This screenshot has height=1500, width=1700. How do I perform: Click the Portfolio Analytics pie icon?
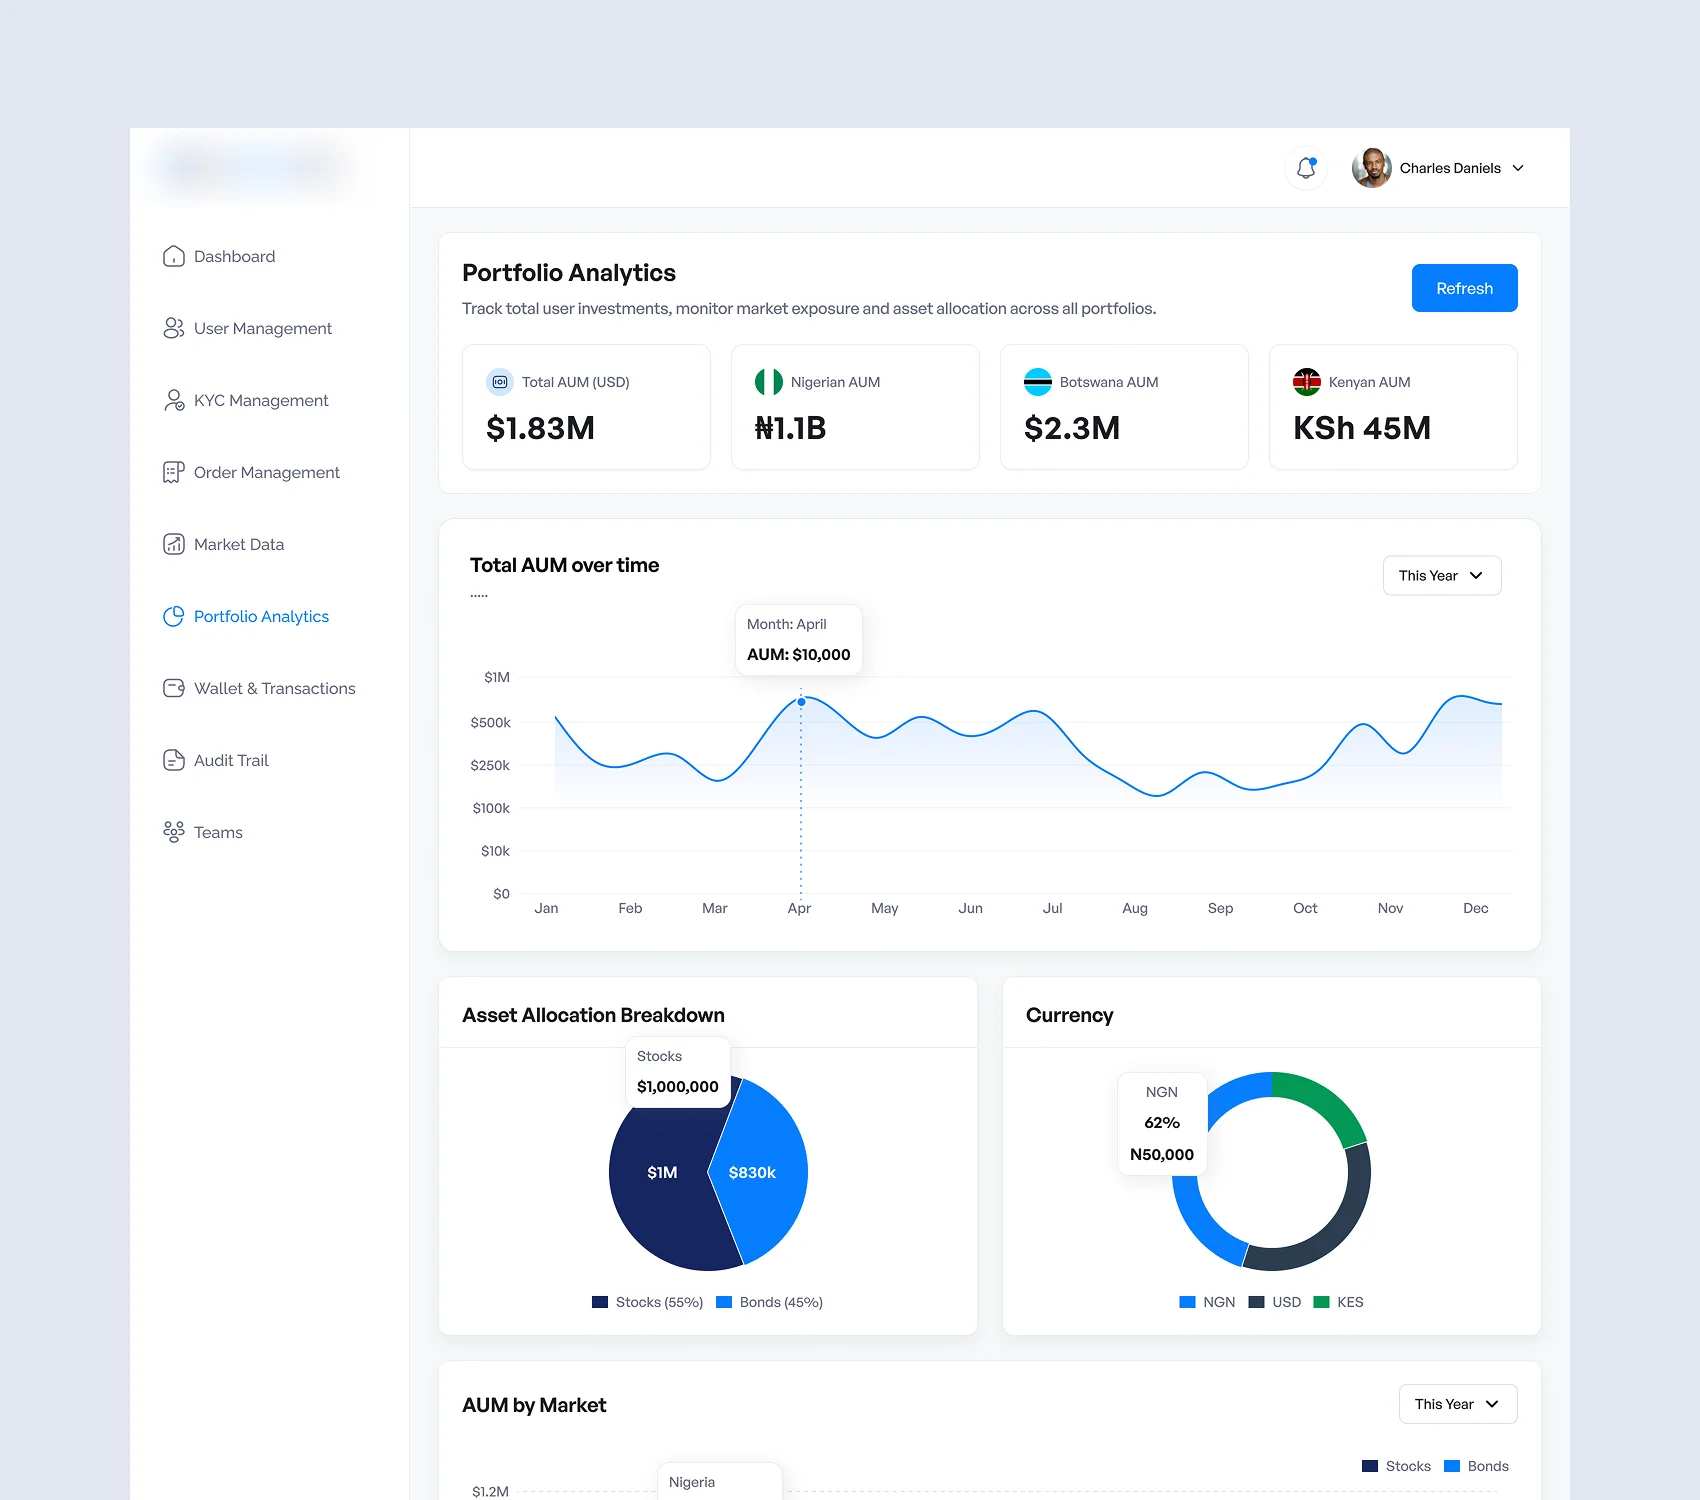[173, 617]
